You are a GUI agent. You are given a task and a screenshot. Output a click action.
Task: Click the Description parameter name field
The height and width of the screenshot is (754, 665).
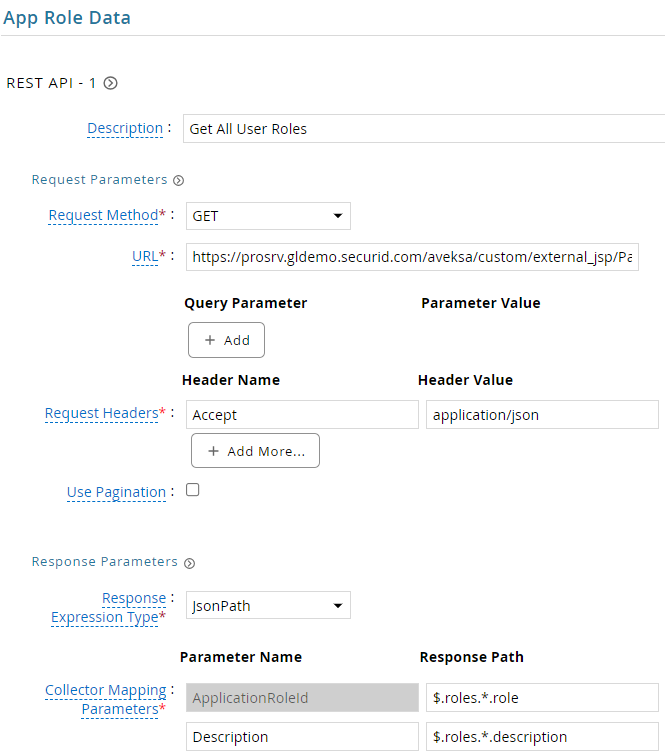pos(302,736)
